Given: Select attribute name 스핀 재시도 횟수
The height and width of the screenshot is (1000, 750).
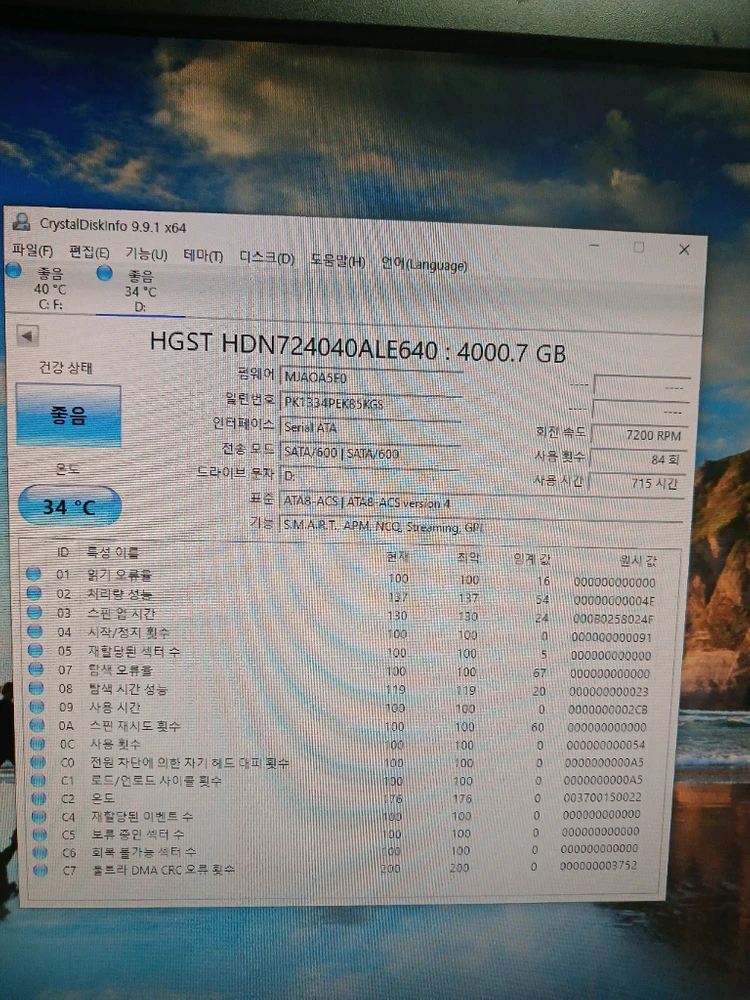Looking at the screenshot, I should point(135,726).
